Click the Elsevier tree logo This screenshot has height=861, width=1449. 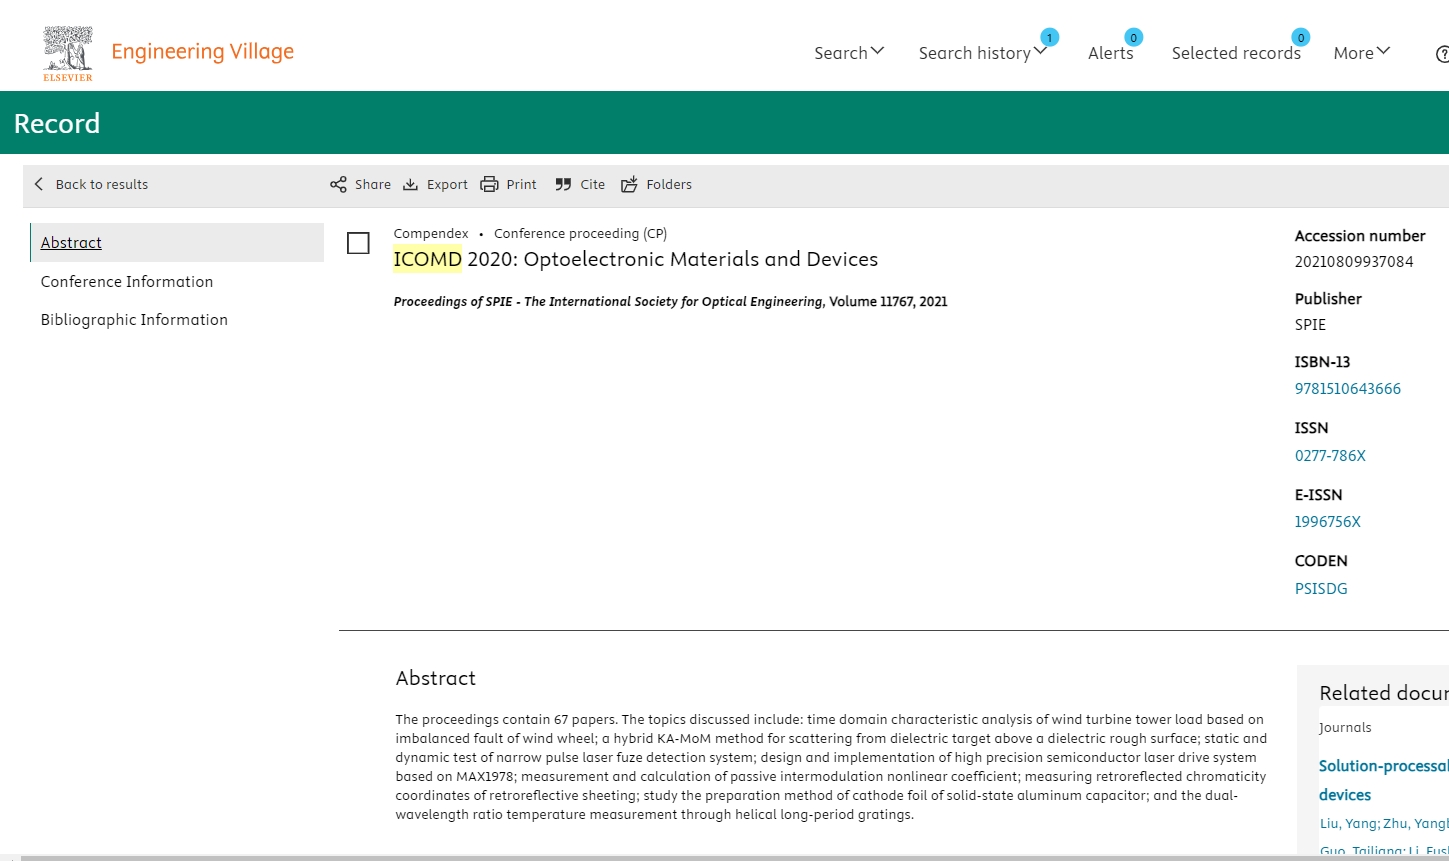pos(68,53)
